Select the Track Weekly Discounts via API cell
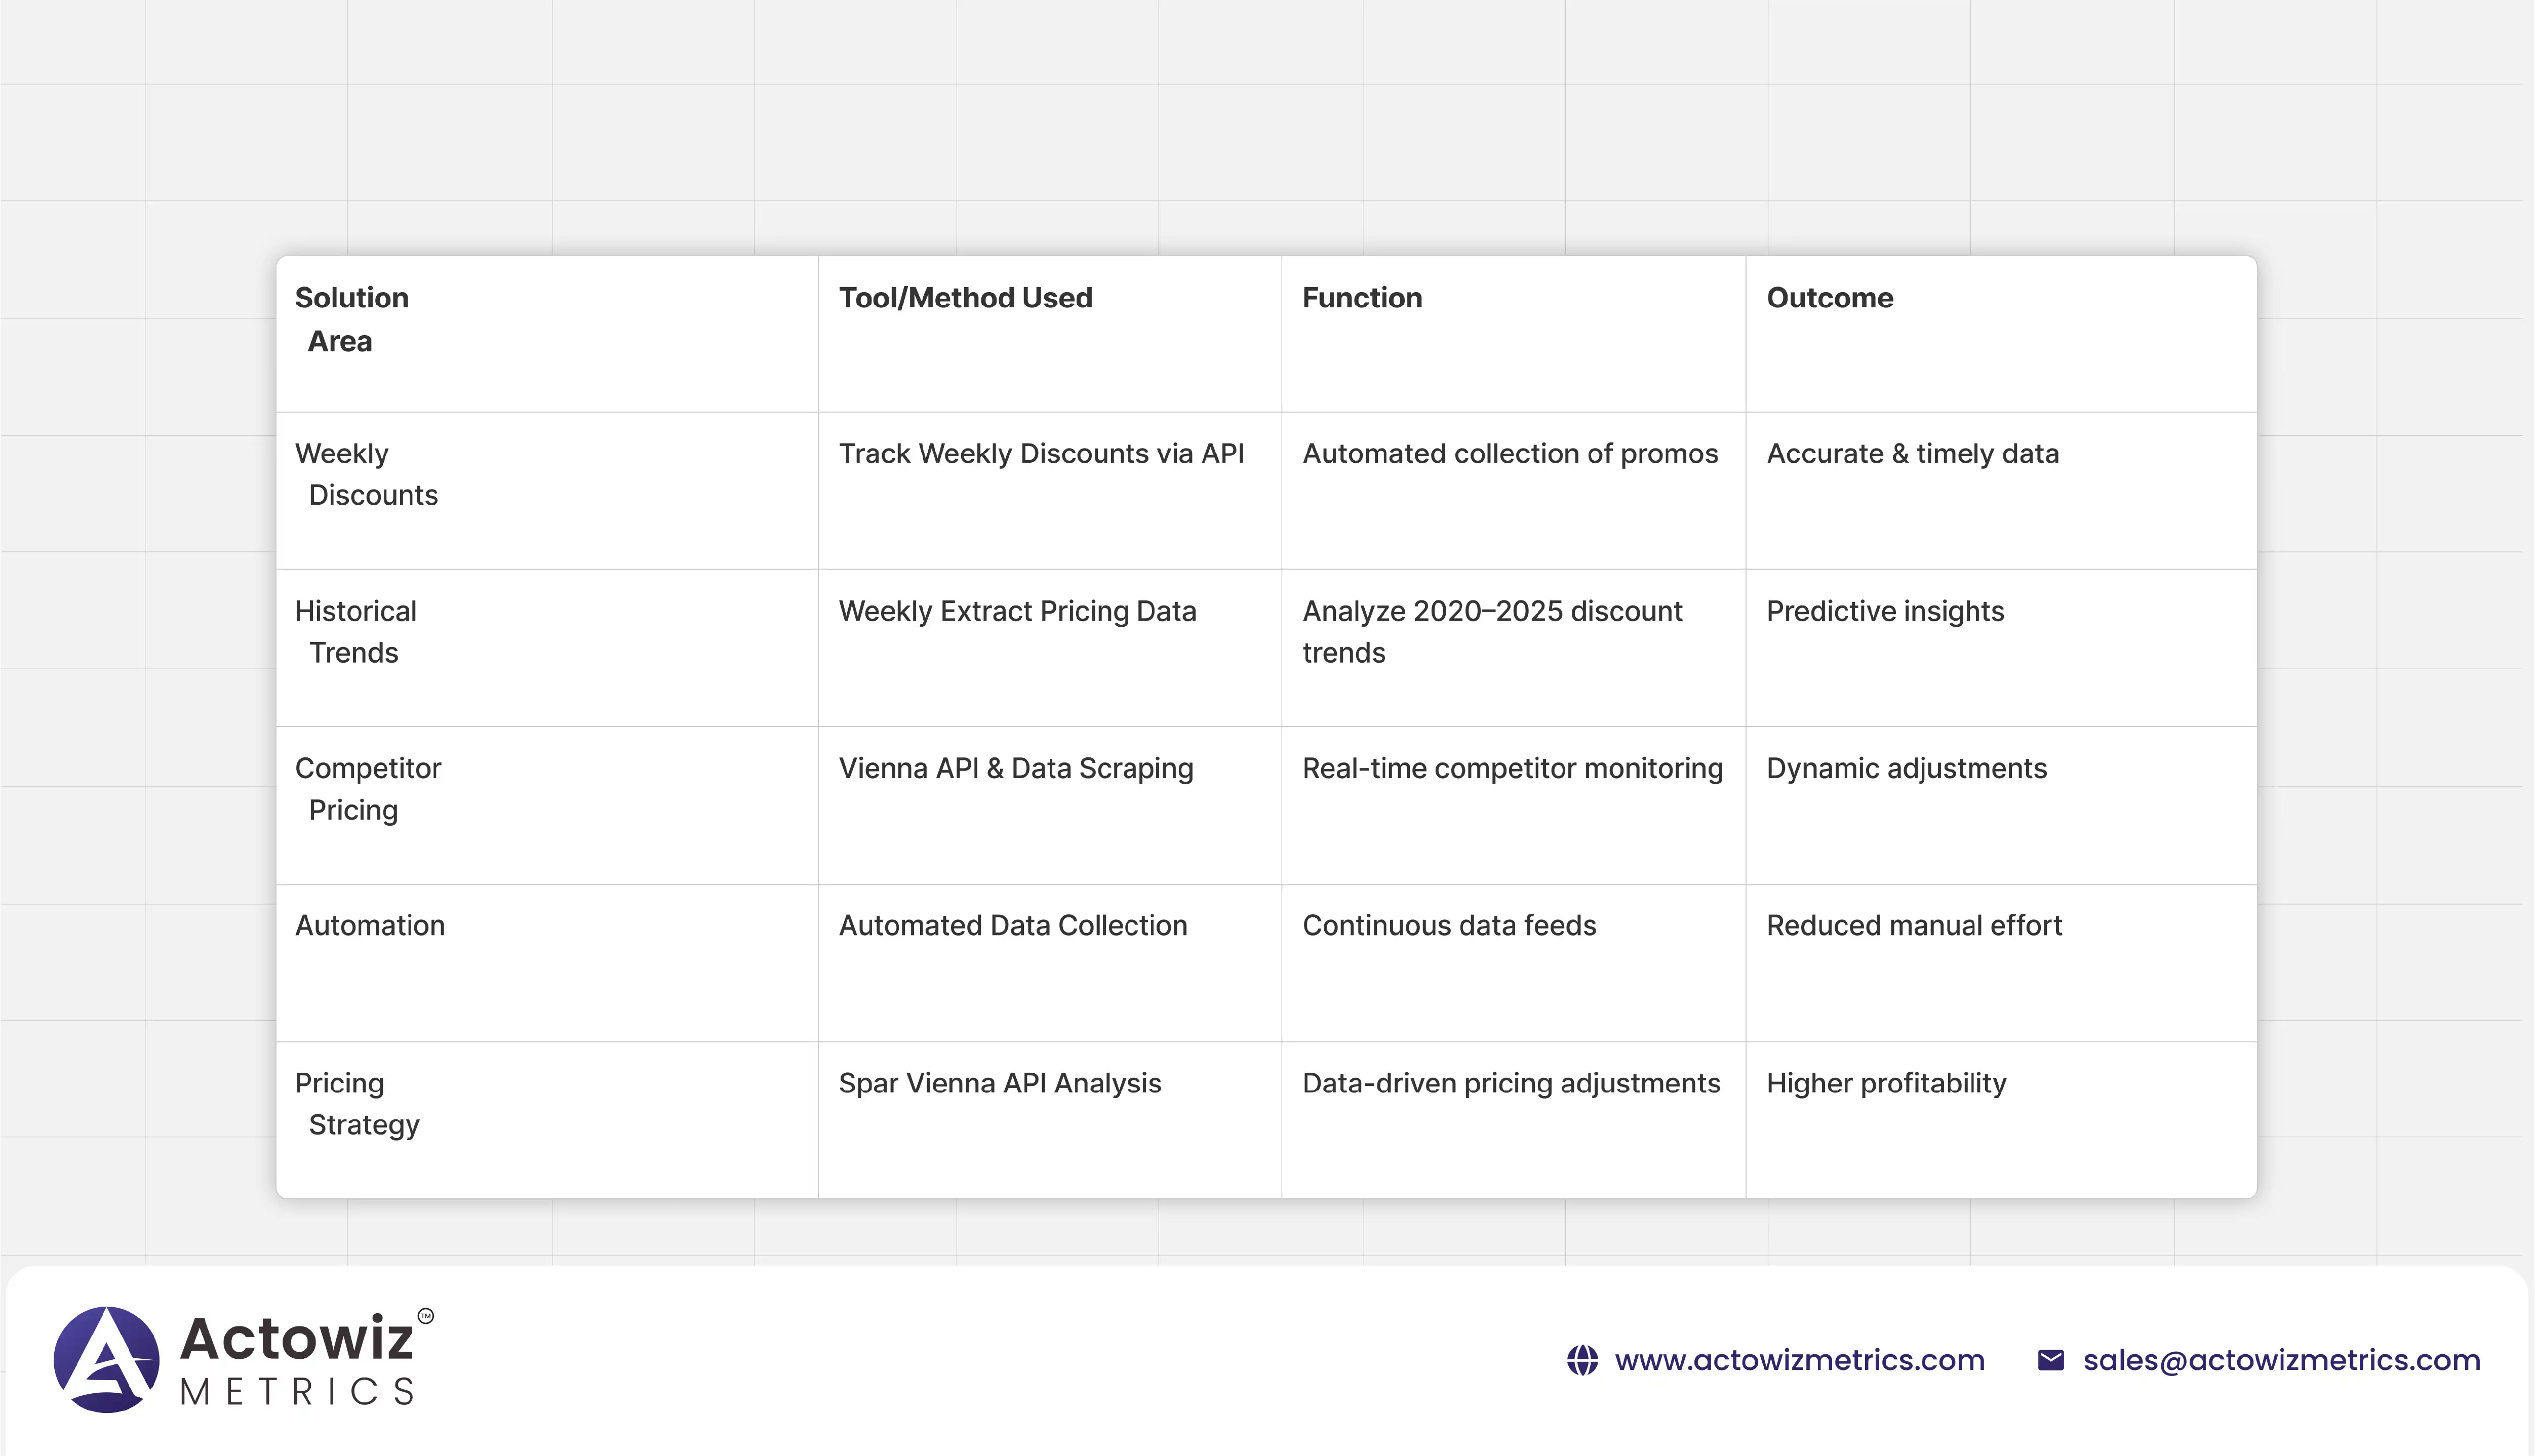Image resolution: width=2535 pixels, height=1456 pixels. click(1041, 454)
